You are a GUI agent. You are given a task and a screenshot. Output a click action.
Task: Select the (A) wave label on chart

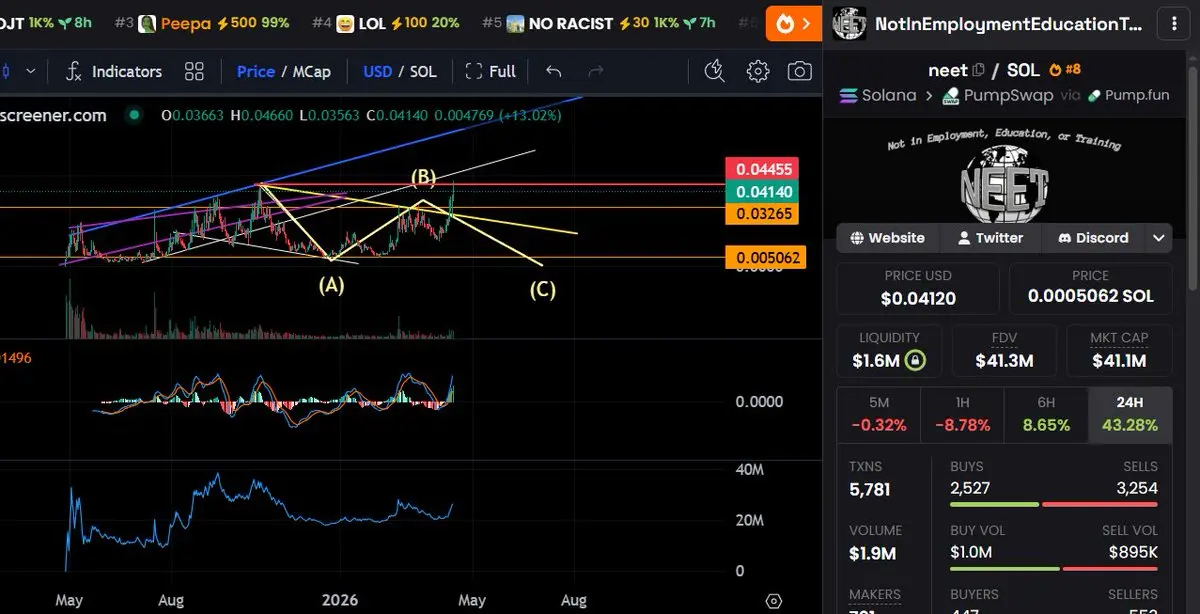pyautogui.click(x=331, y=285)
